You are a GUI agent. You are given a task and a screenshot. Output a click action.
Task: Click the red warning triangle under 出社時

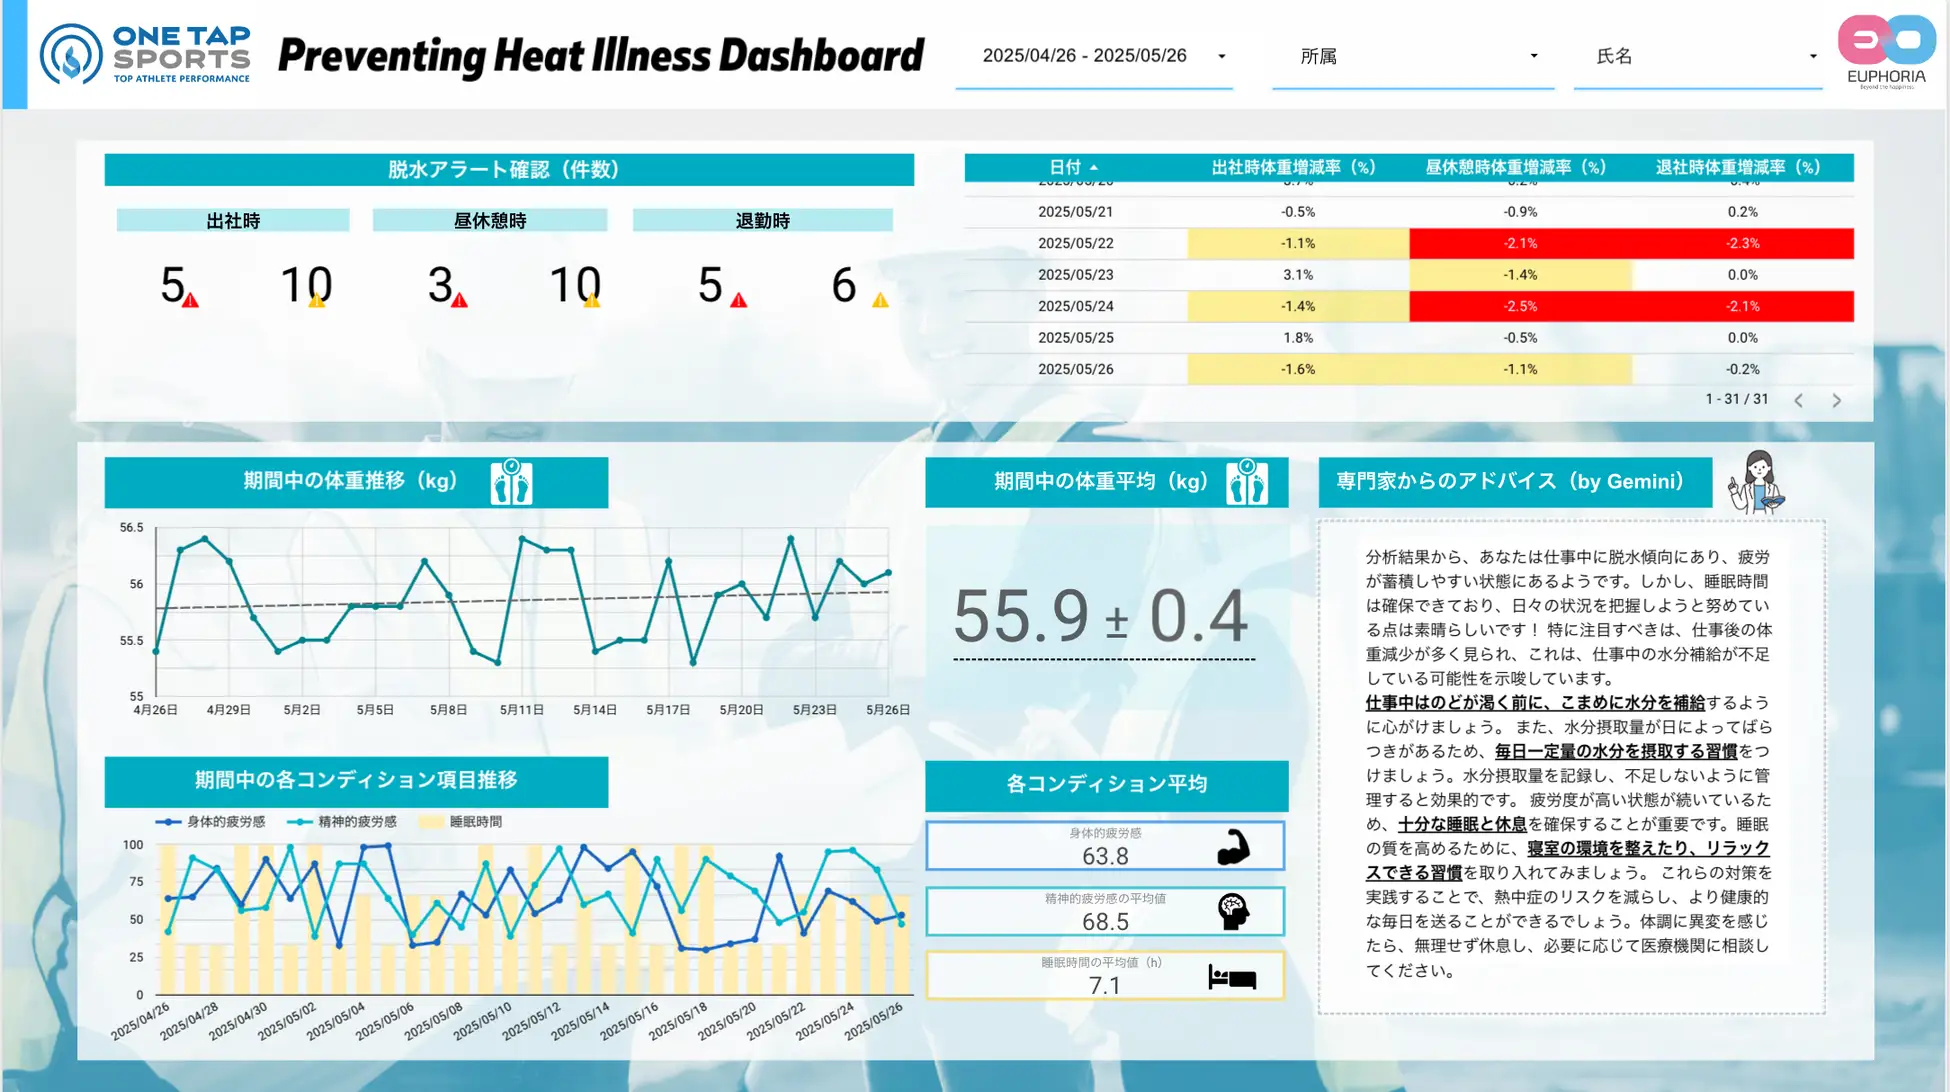click(190, 300)
